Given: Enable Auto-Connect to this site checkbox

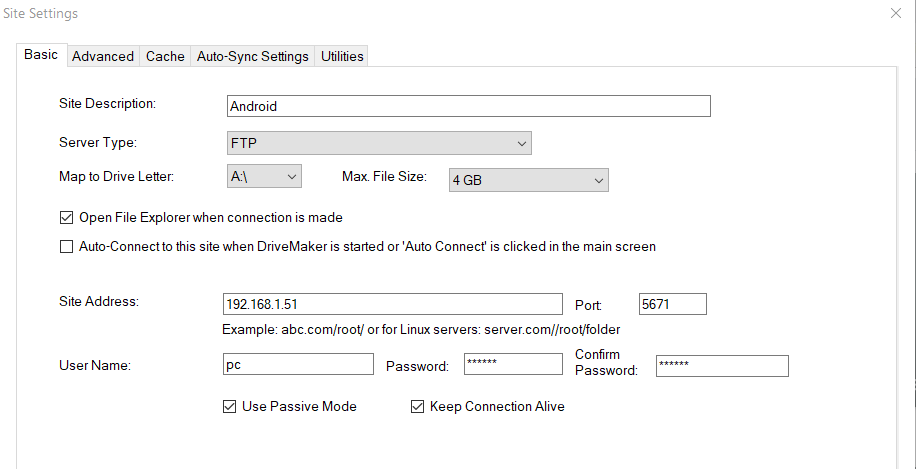Looking at the screenshot, I should [66, 247].
